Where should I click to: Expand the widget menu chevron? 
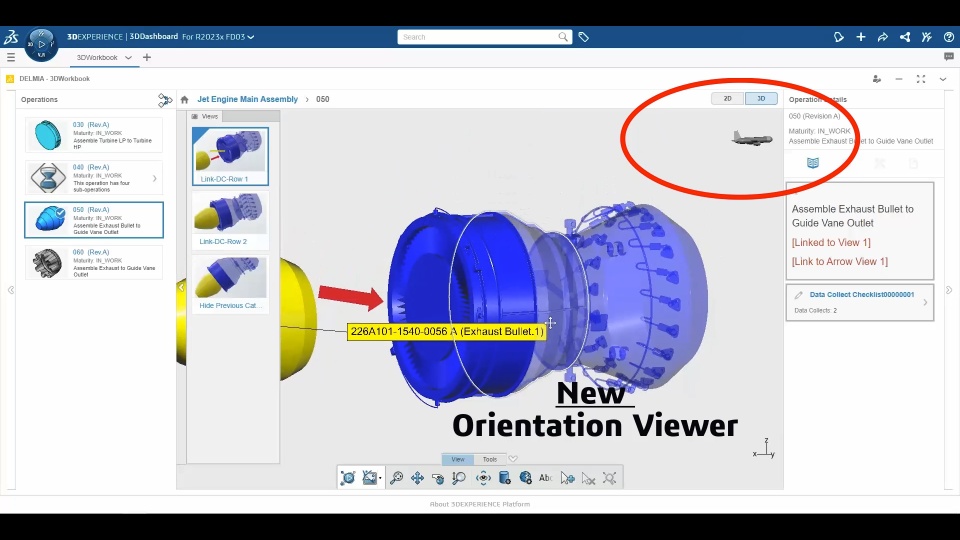click(x=943, y=79)
